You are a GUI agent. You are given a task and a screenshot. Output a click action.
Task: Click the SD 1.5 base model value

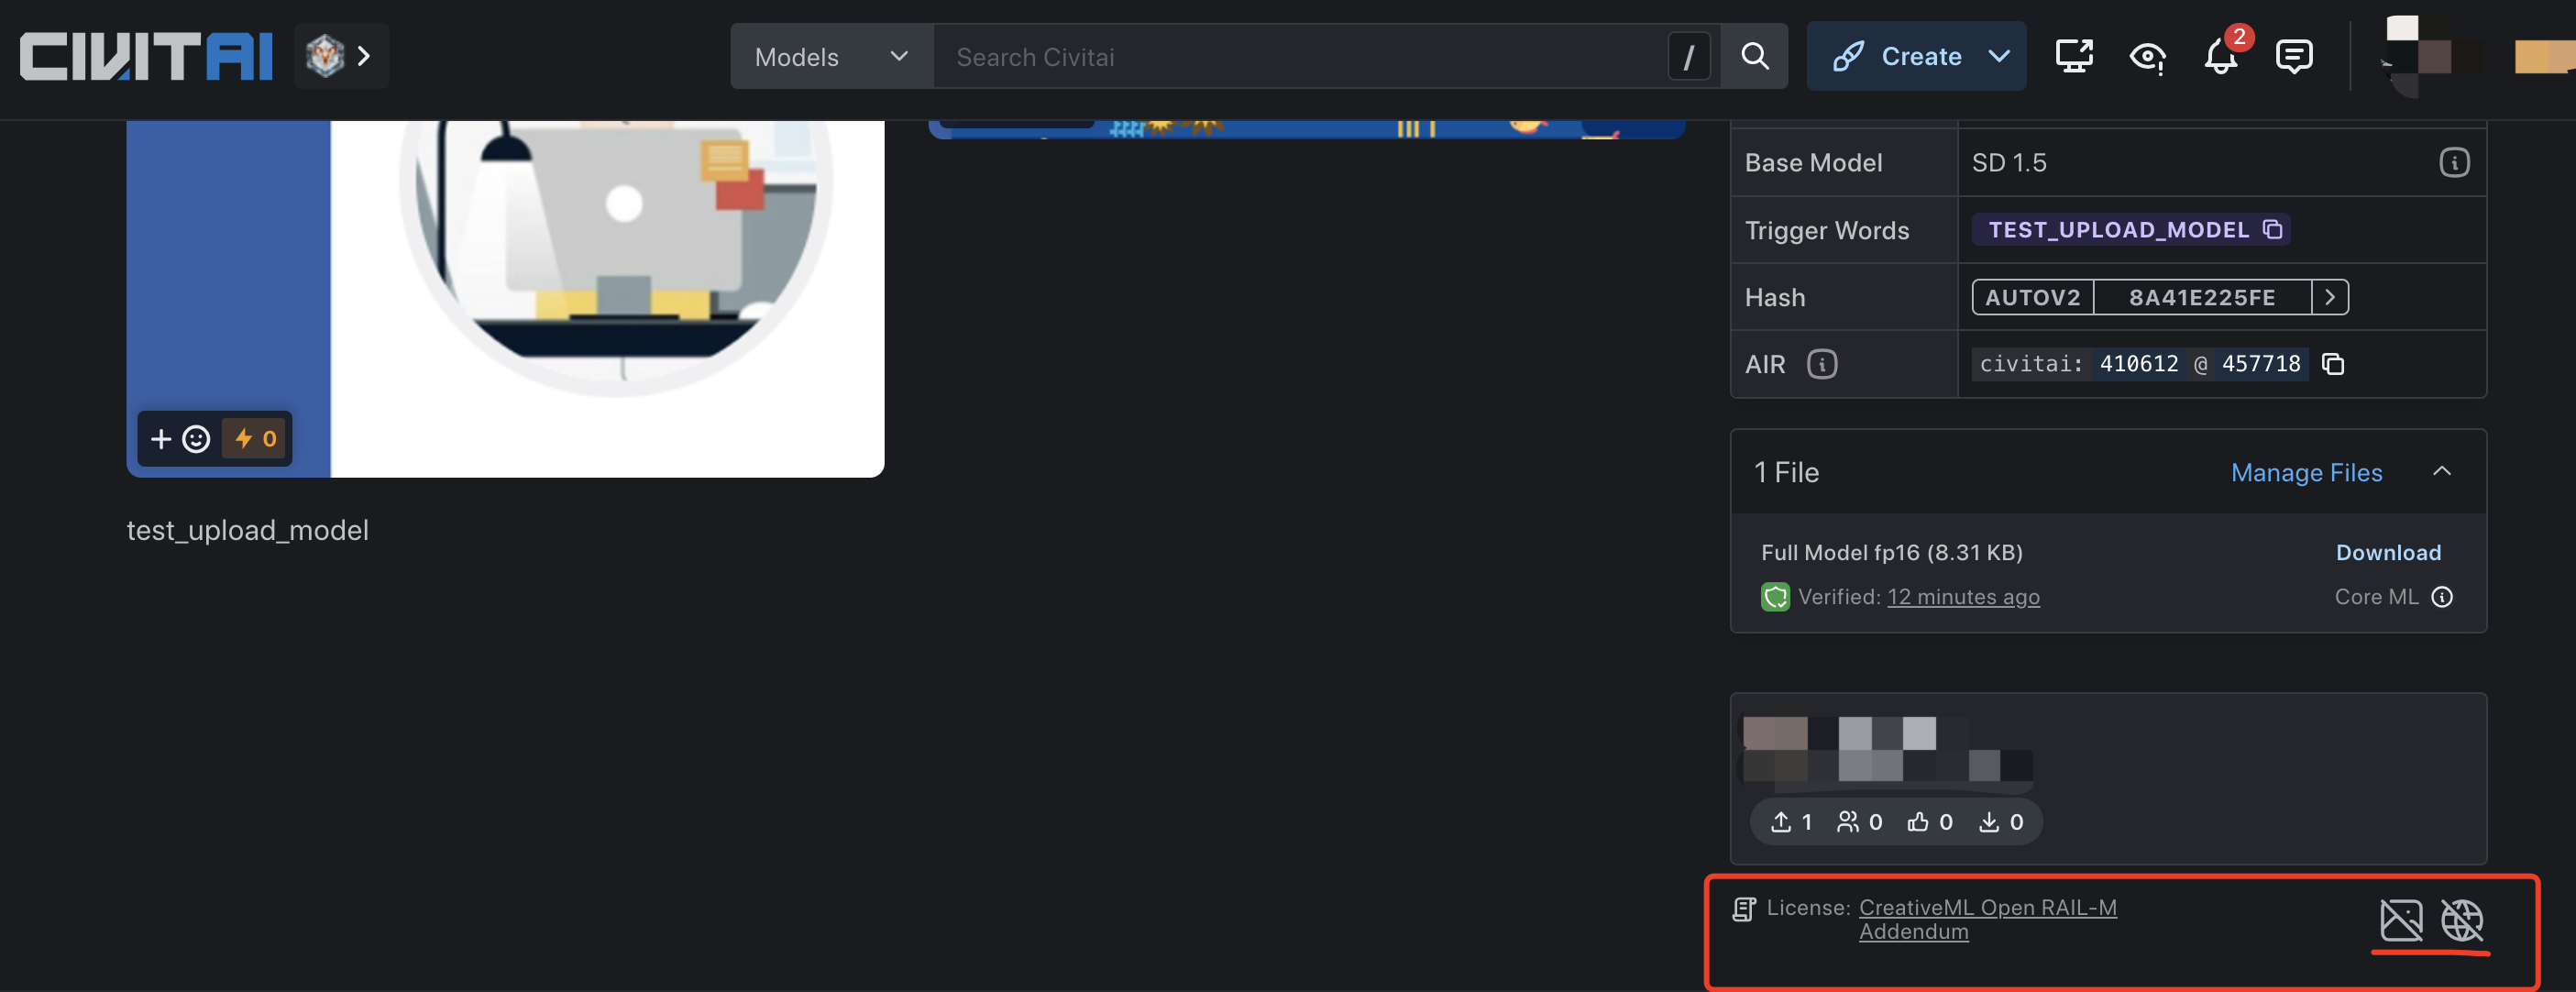(x=2009, y=163)
